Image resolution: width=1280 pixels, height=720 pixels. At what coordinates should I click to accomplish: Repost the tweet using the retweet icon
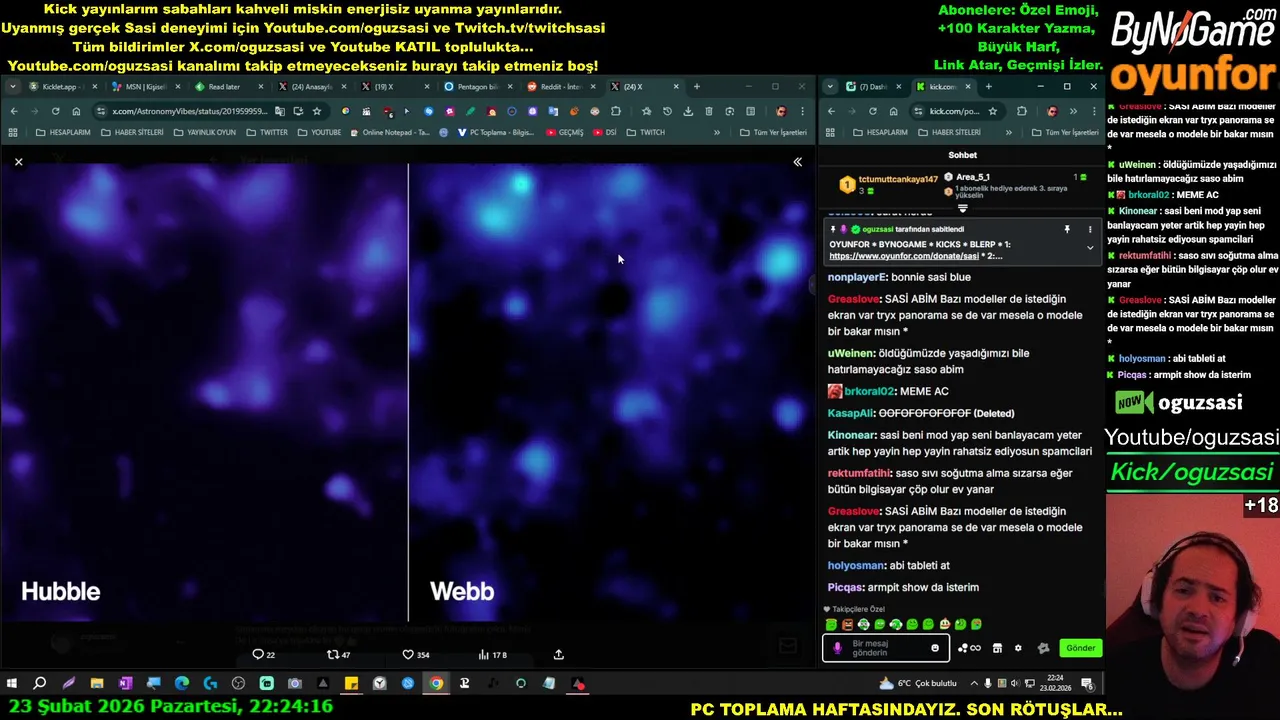tap(339, 655)
